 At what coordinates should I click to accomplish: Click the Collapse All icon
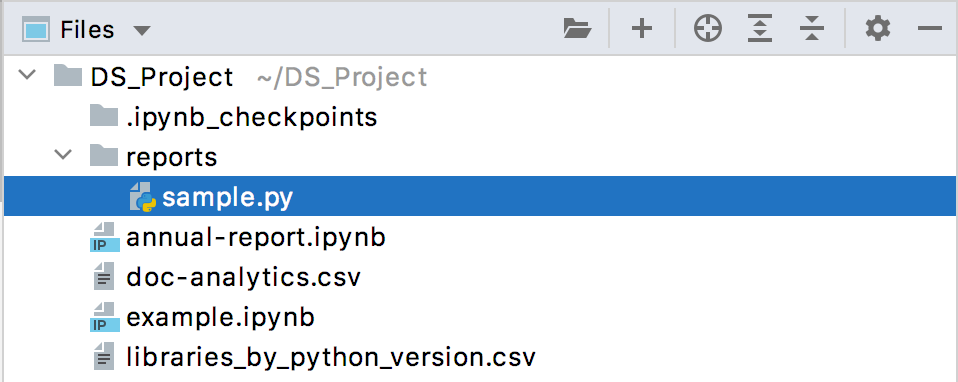click(811, 29)
